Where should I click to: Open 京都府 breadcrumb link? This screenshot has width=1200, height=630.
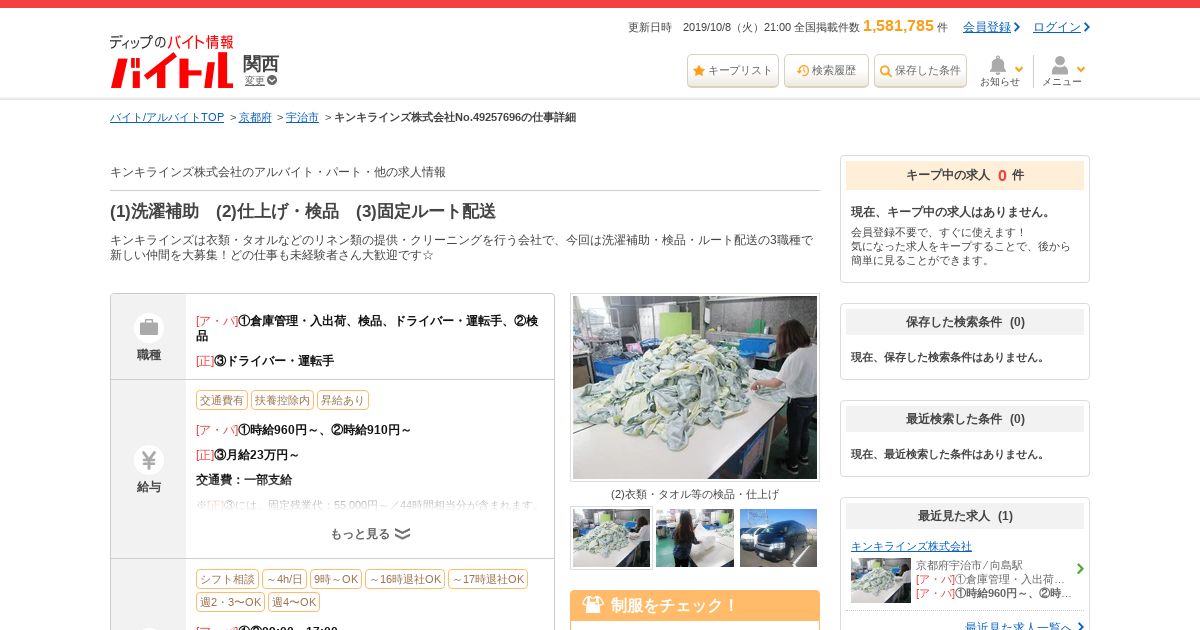coord(255,117)
